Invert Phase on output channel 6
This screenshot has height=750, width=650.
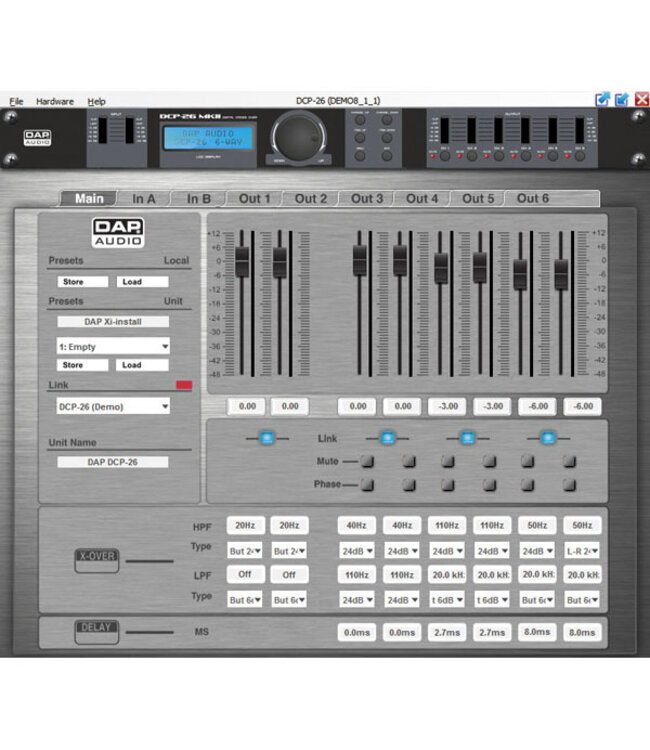pyautogui.click(x=569, y=485)
